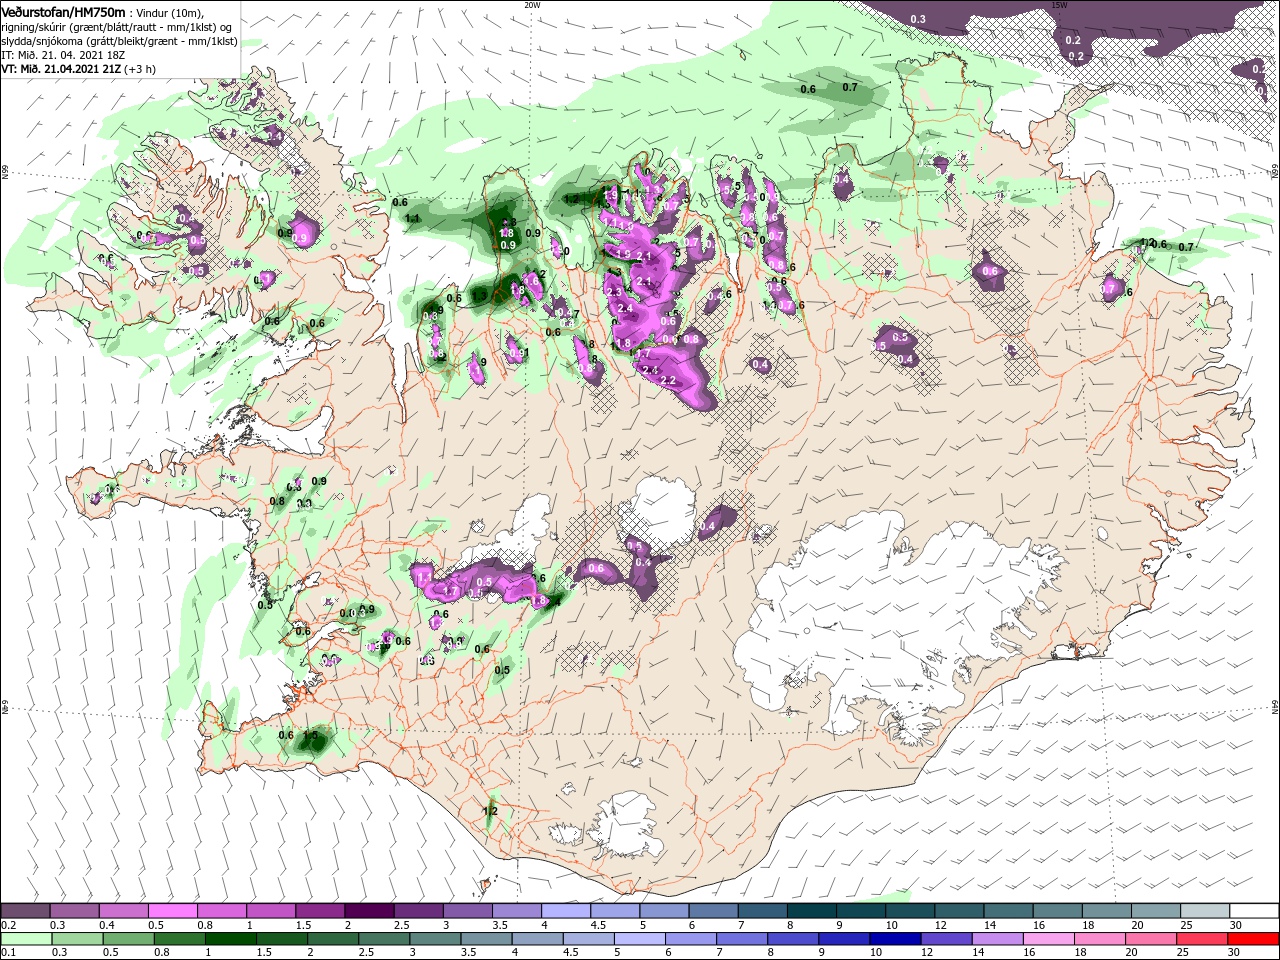Click the '0.2' label in the snow legend
Screen dimensions: 1280x960
click(x=8, y=925)
